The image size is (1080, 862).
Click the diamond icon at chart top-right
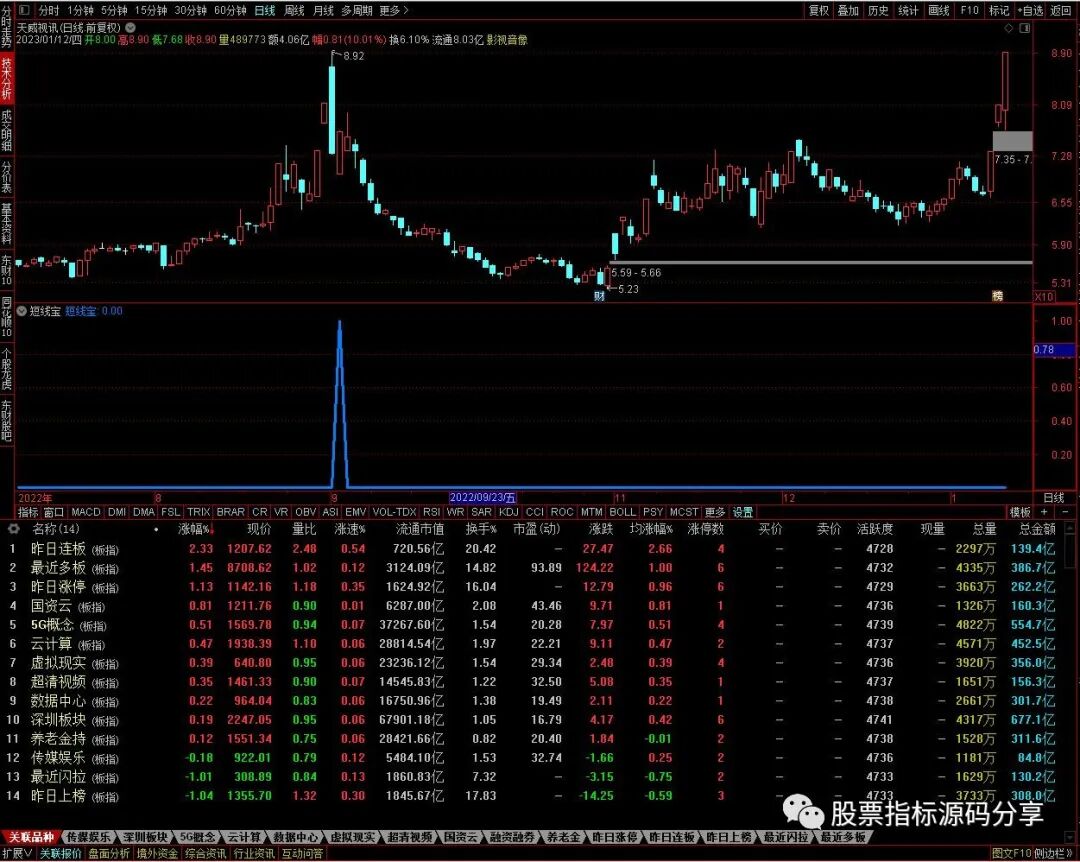pyautogui.click(x=1008, y=28)
